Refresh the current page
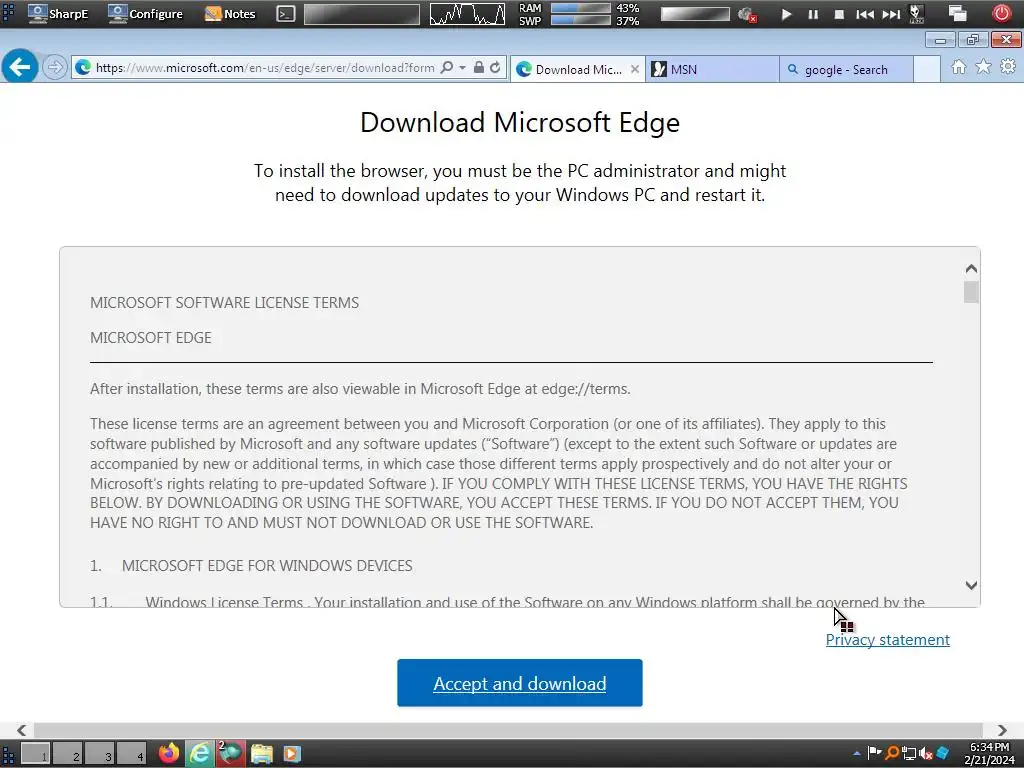Viewport: 1024px width, 768px height. coord(496,67)
